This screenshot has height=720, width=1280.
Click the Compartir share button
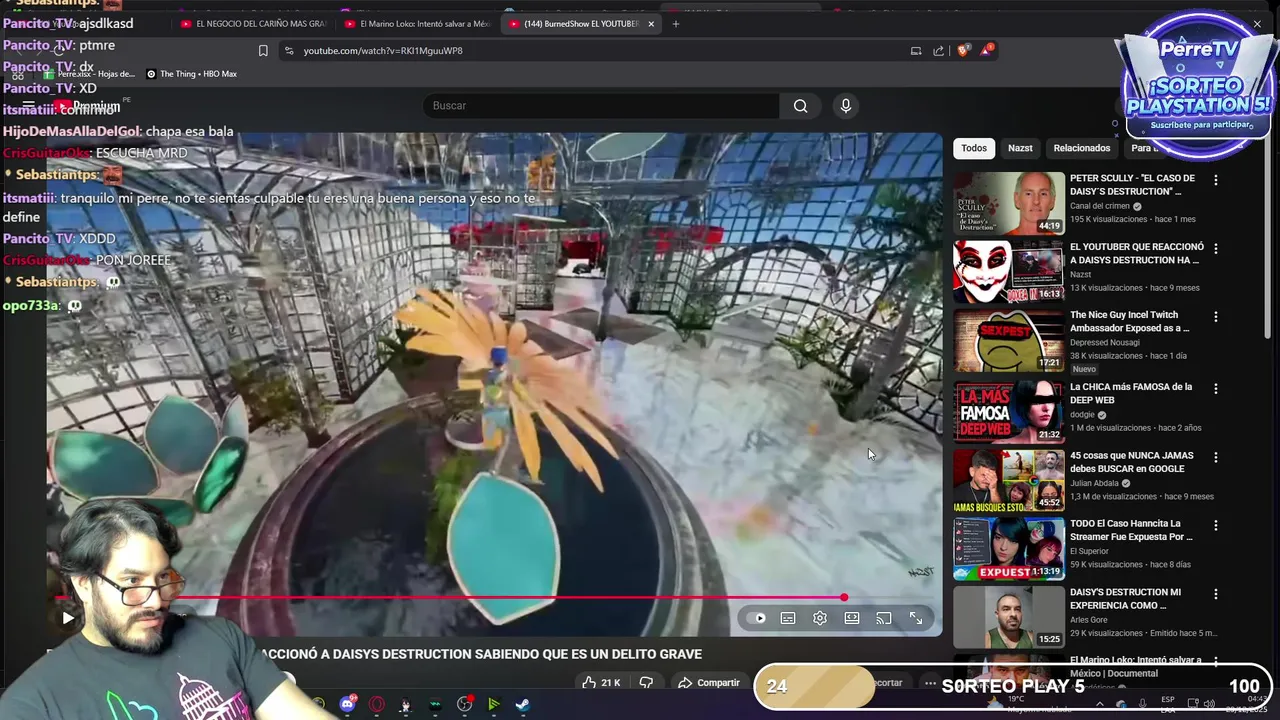tap(708, 683)
